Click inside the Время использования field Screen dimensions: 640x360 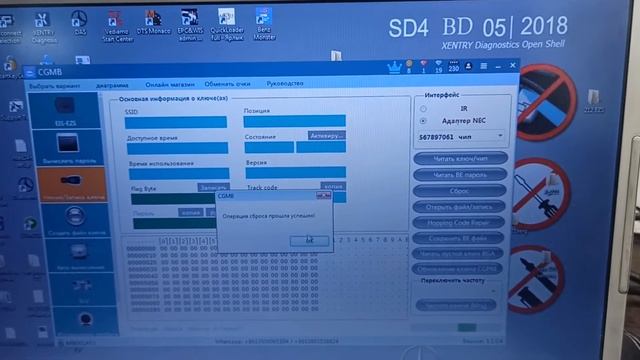pyautogui.click(x=179, y=174)
